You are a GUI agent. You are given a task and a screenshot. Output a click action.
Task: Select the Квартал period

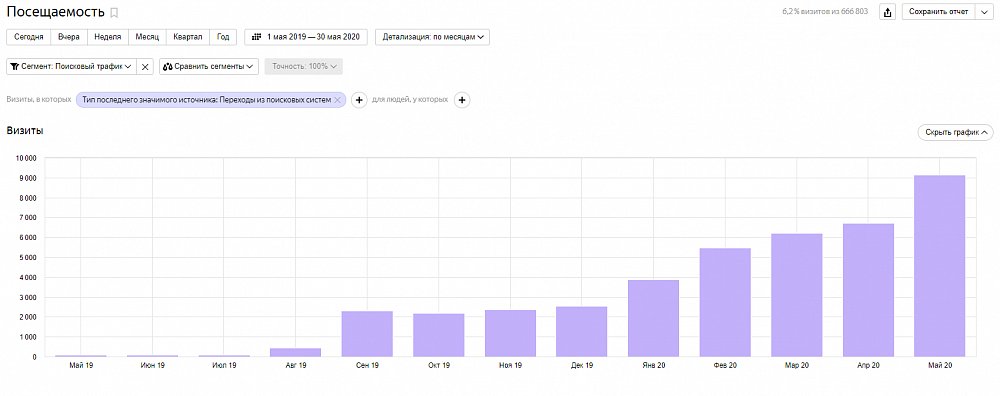click(x=188, y=37)
